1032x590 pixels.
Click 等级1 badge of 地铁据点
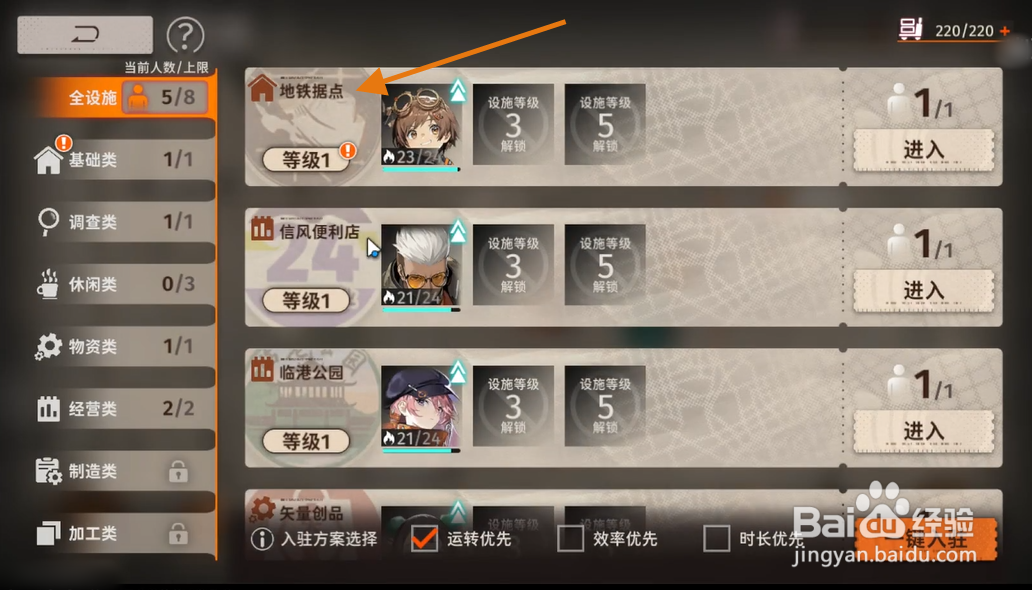(306, 160)
